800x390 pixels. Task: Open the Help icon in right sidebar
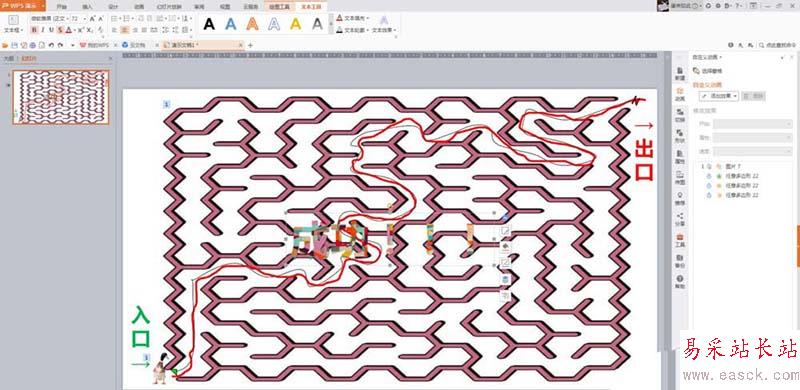(x=680, y=282)
